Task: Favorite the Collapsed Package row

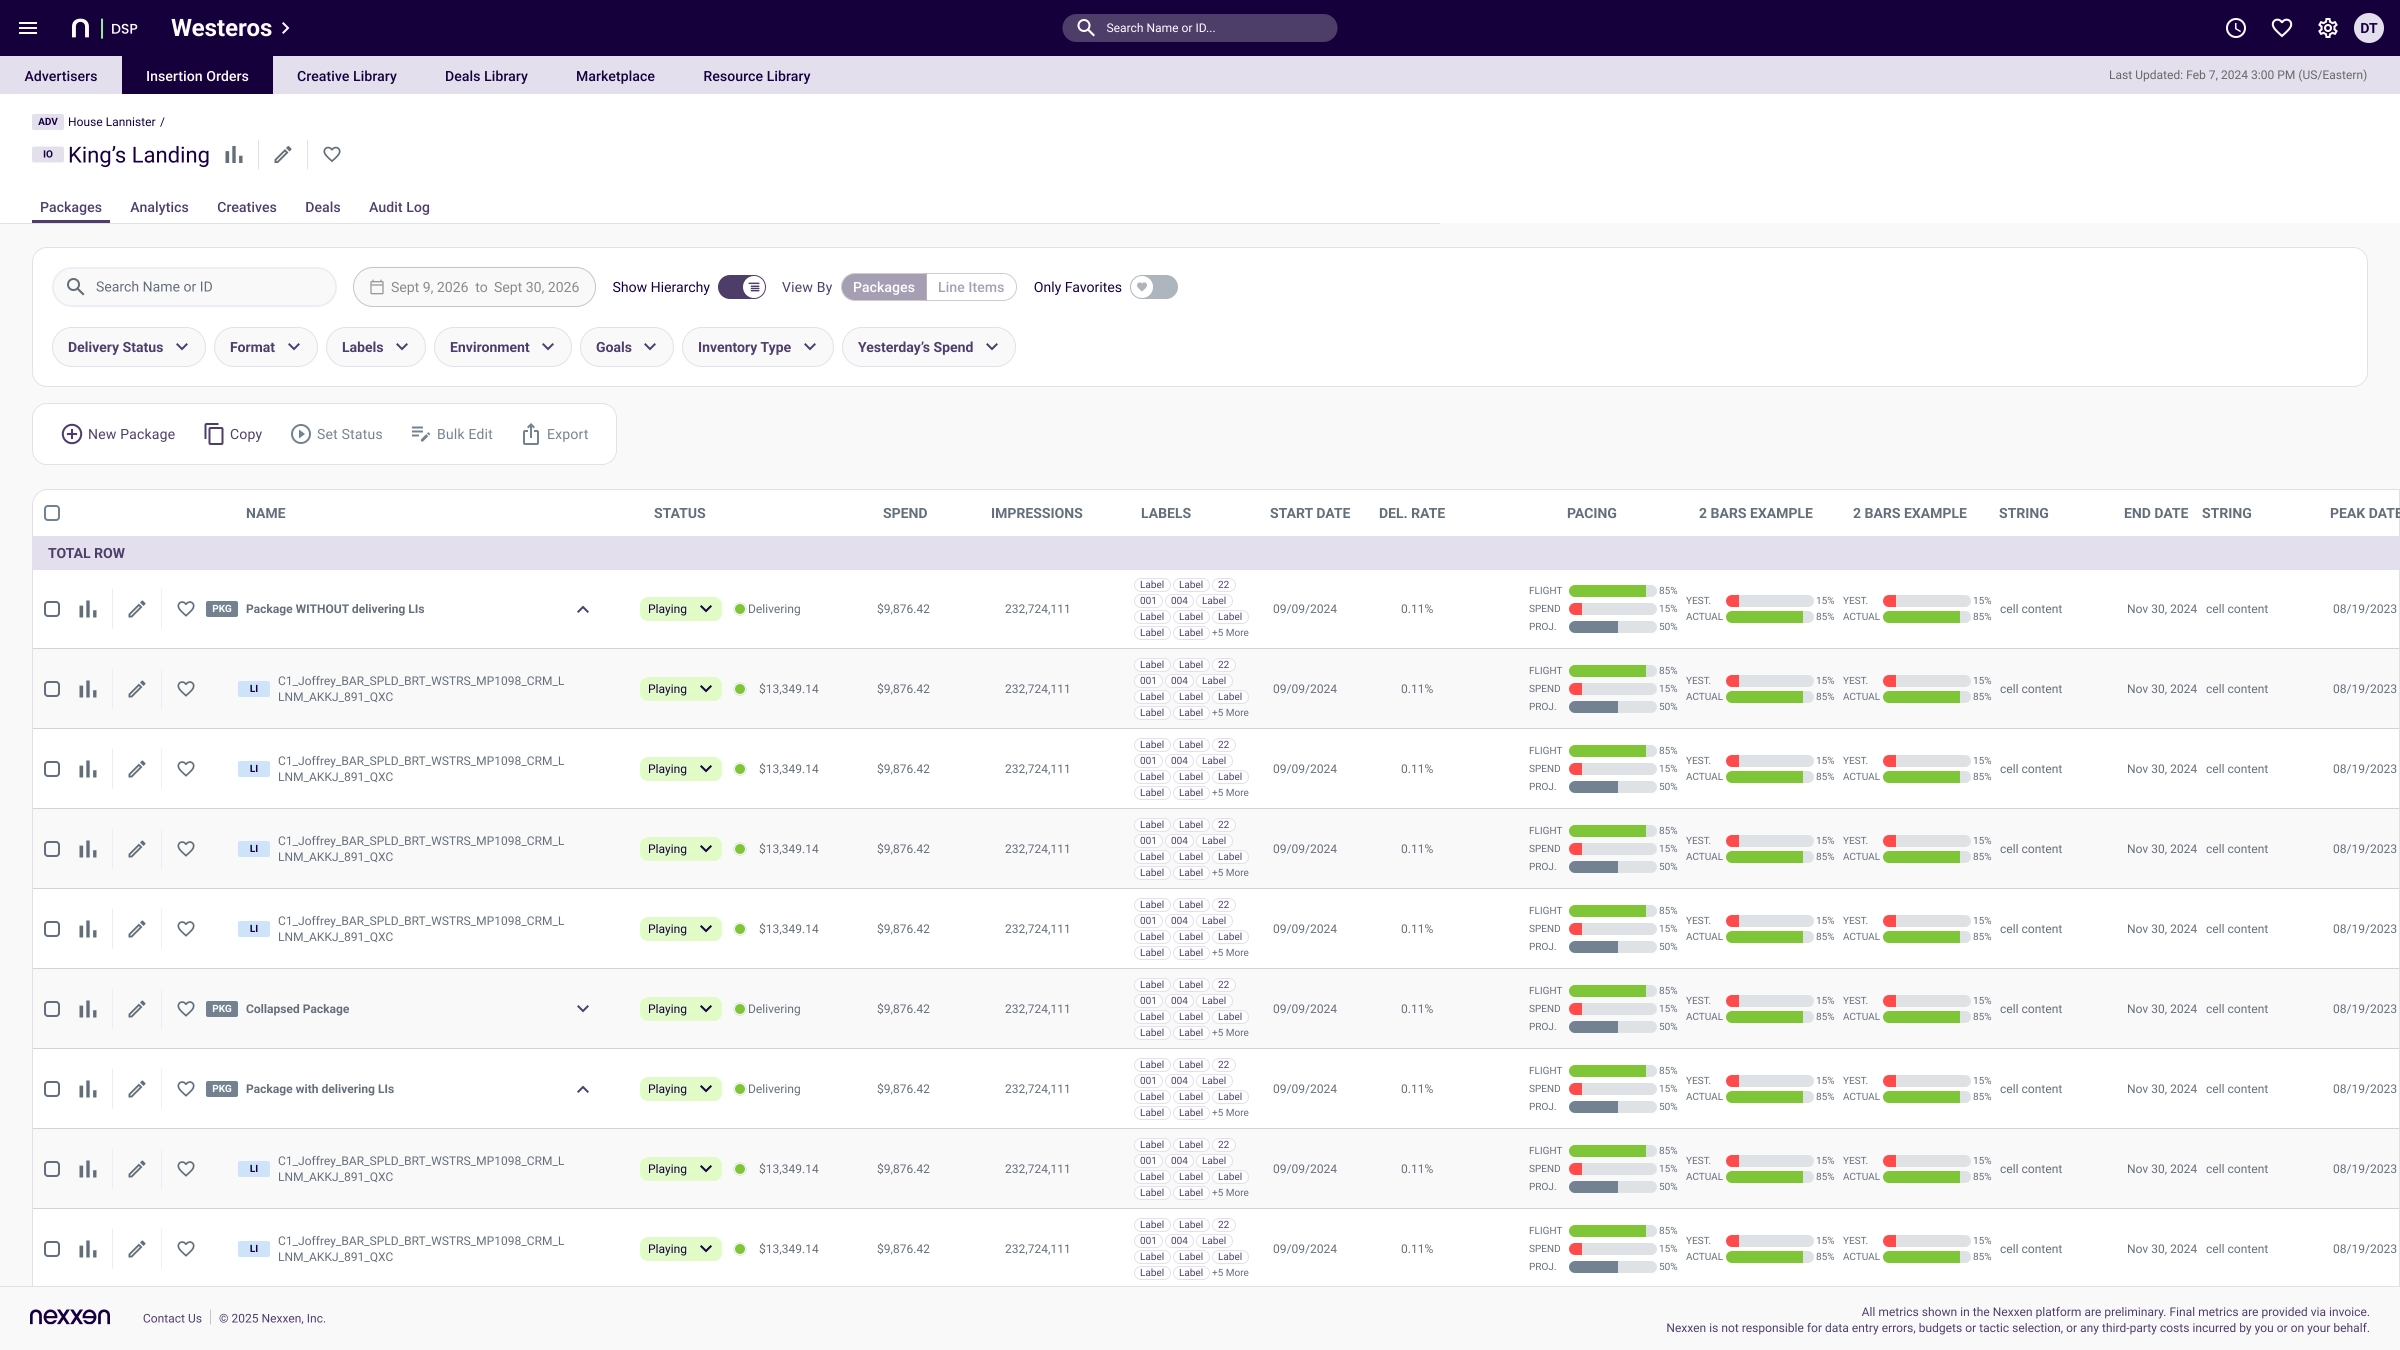Action: [186, 1008]
